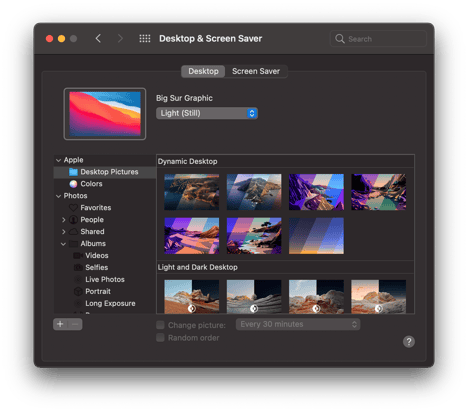Click the Favorites heart icon
The image size is (468, 412).
click(x=73, y=208)
